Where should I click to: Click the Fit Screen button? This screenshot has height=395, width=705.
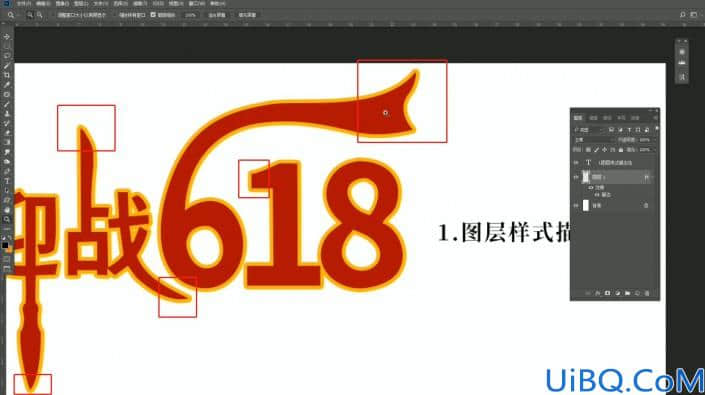point(217,15)
